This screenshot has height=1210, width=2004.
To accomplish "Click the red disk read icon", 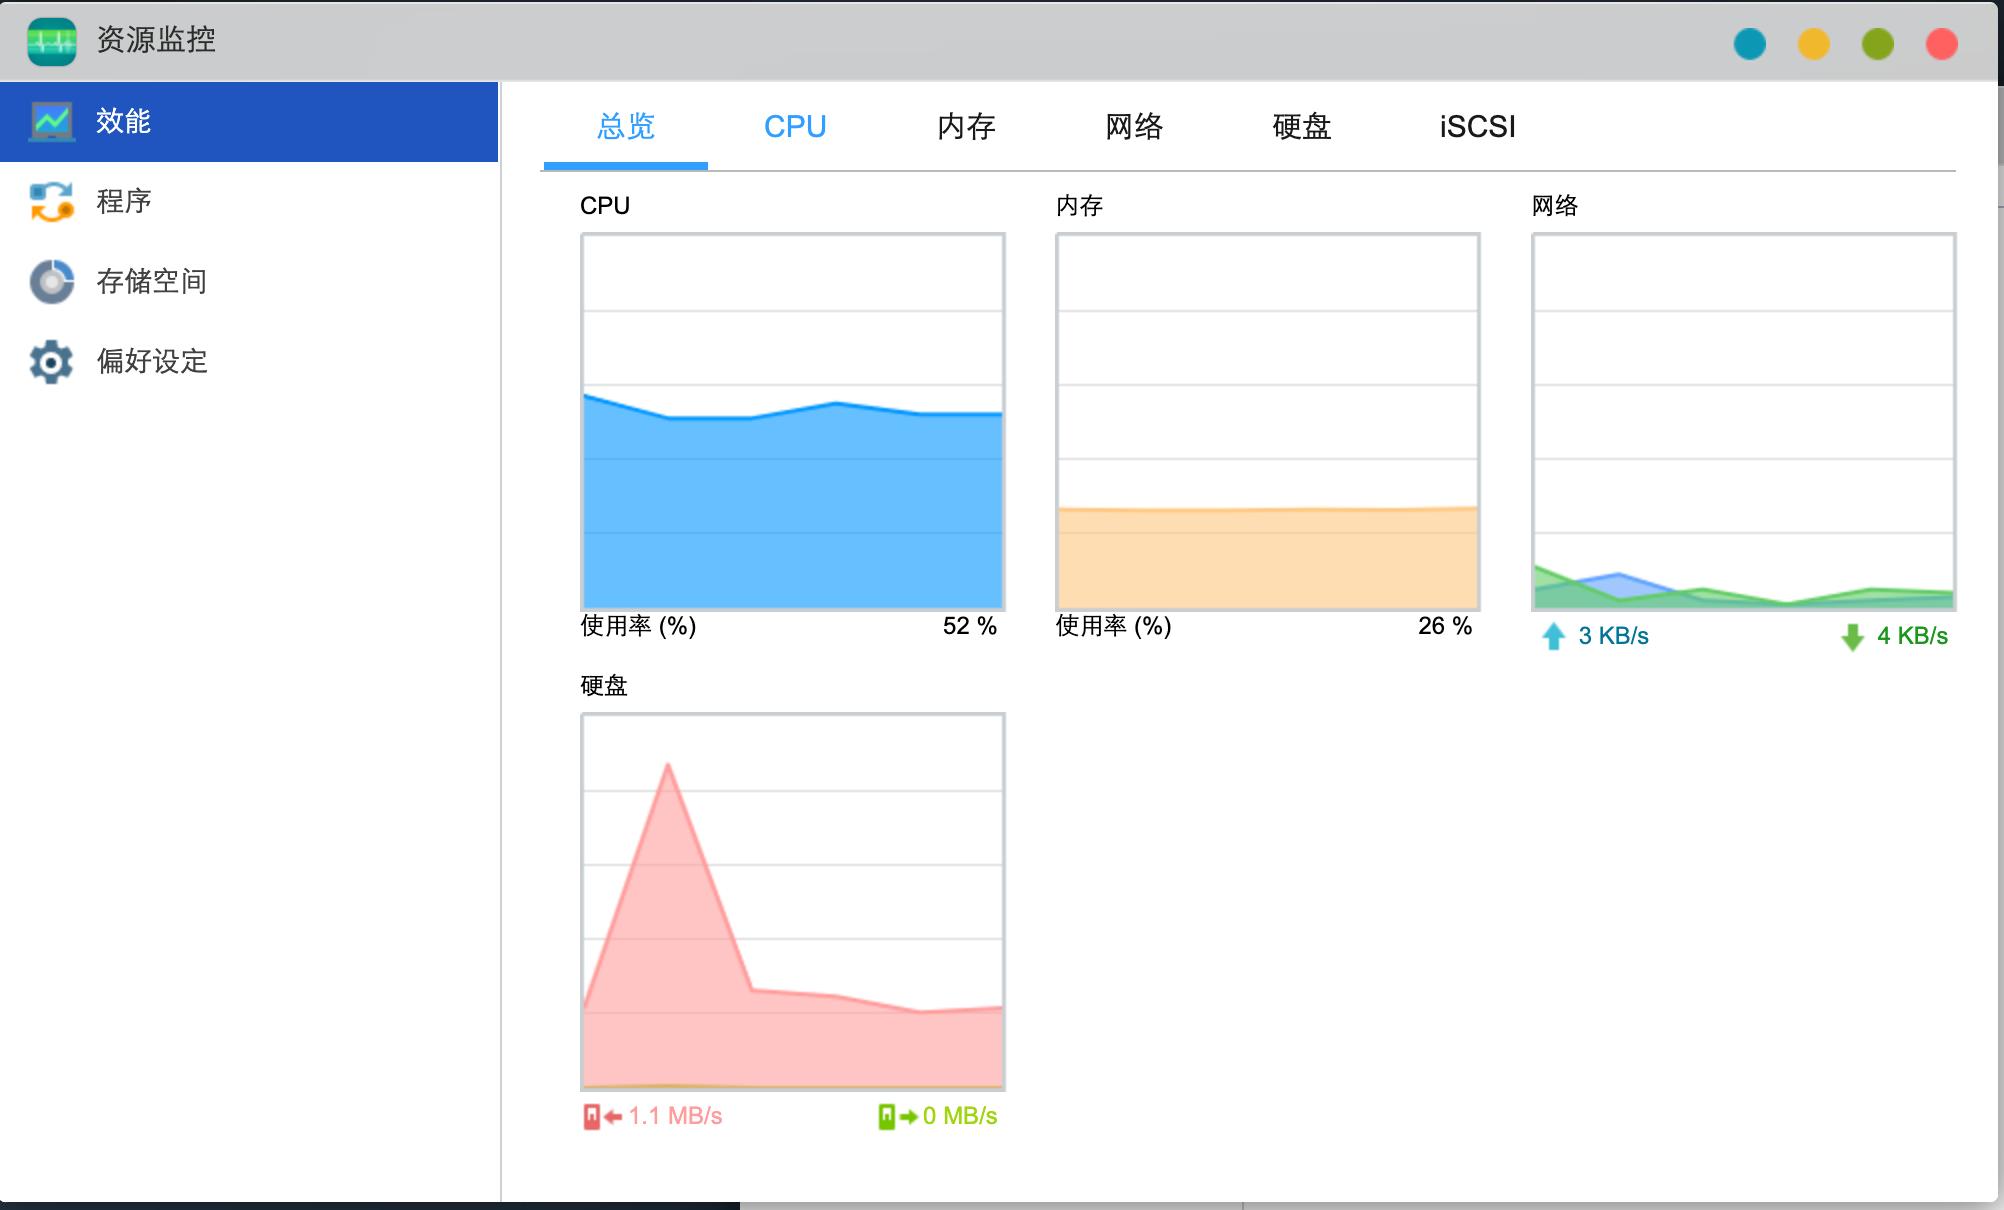I will (591, 1117).
